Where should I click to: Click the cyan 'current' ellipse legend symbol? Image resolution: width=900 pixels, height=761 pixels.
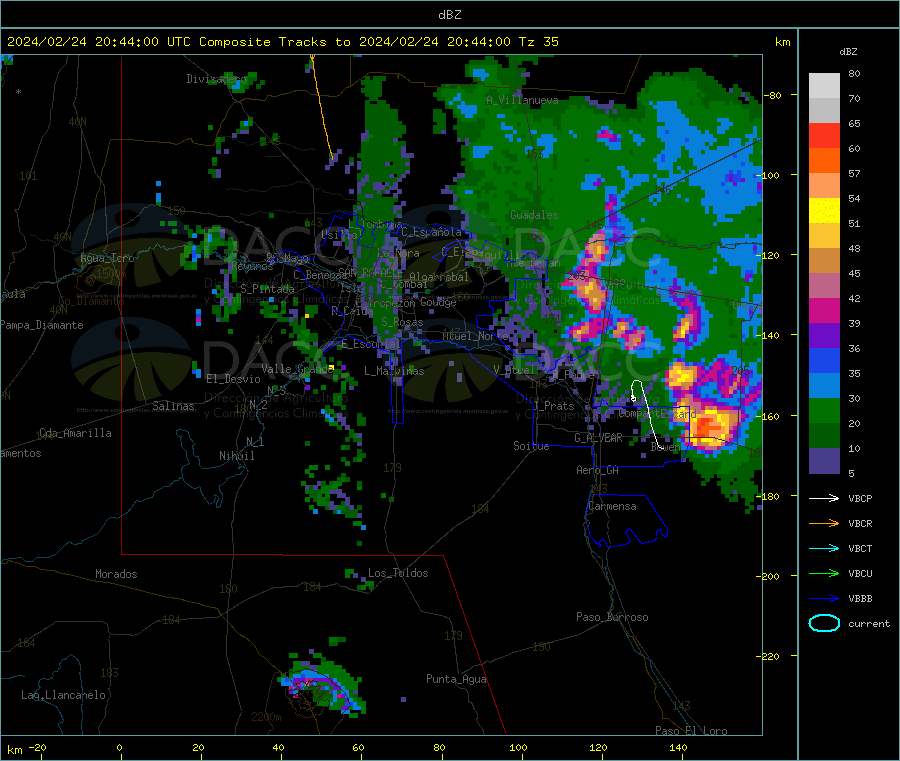coord(824,623)
